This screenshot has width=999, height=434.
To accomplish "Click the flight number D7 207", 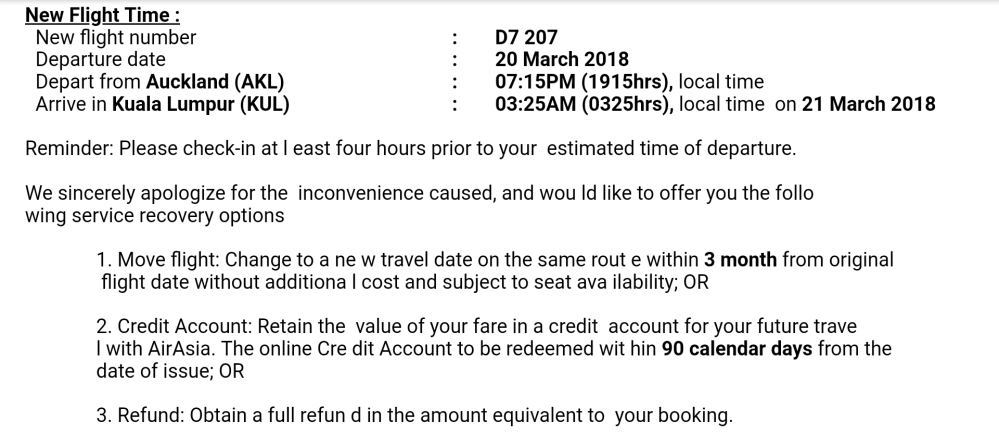I will click(526, 38).
